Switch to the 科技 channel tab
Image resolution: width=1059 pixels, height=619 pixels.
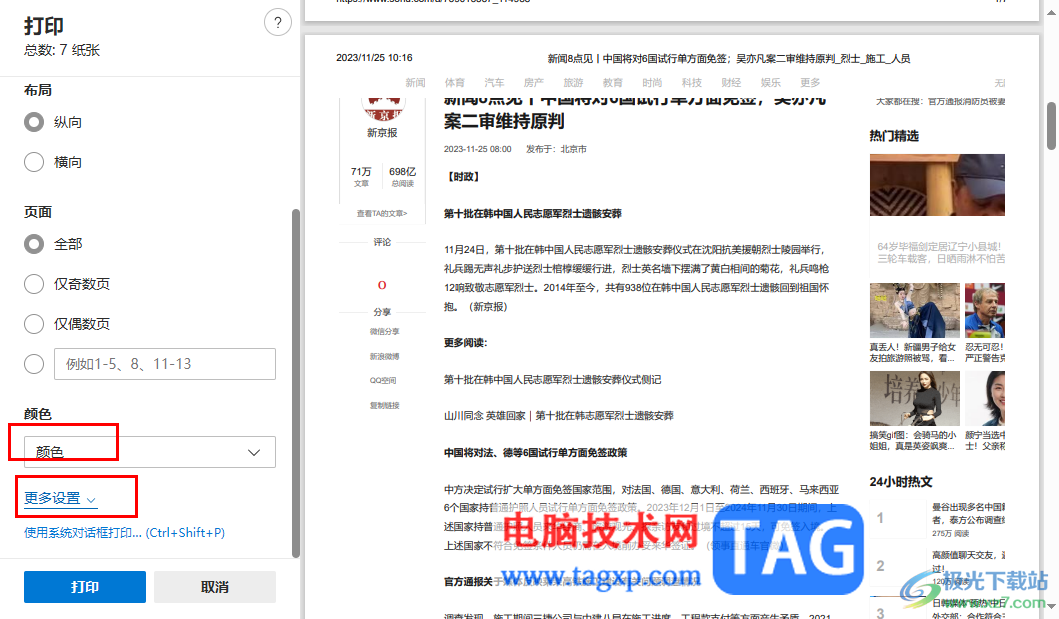click(691, 83)
